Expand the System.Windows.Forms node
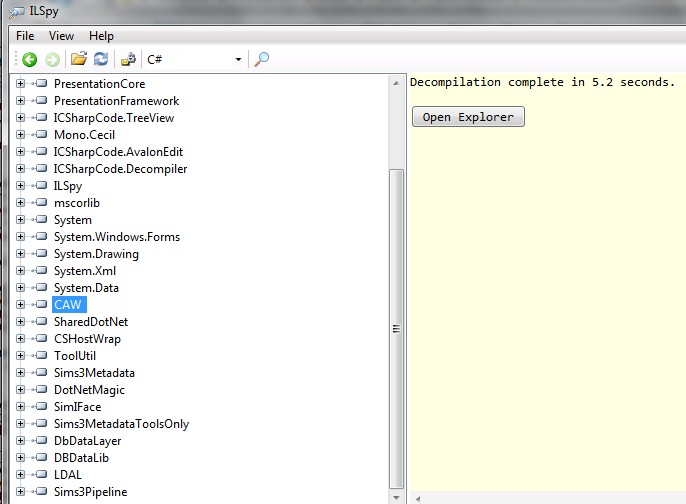Viewport: 686px width, 504px height. click(20, 236)
